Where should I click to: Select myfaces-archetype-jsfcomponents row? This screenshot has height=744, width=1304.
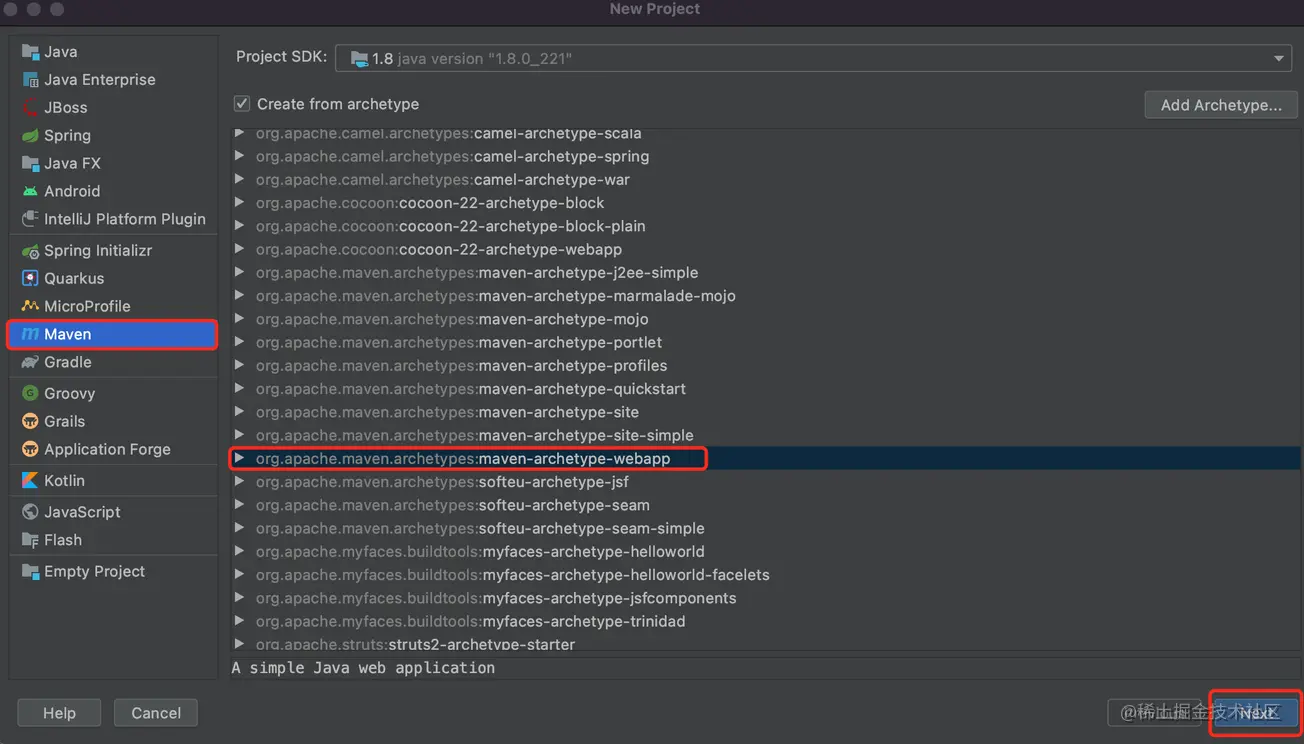pos(766,598)
